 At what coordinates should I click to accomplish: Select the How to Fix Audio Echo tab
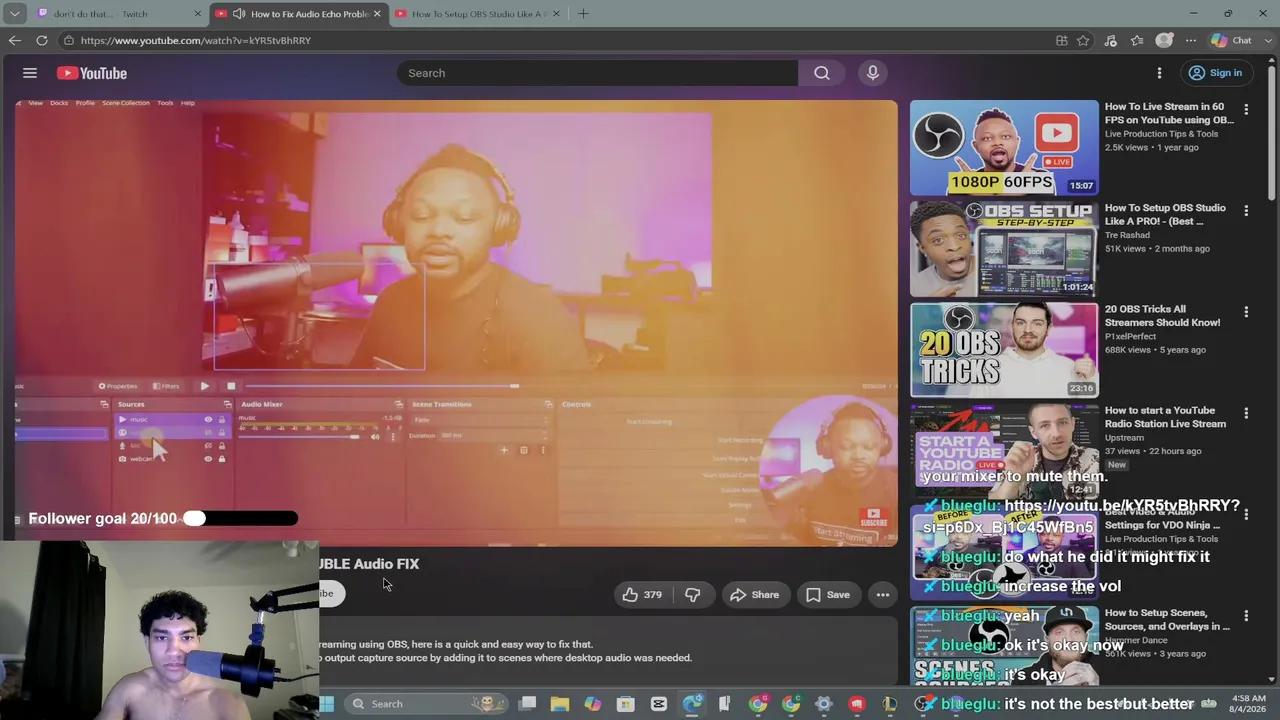coord(300,14)
